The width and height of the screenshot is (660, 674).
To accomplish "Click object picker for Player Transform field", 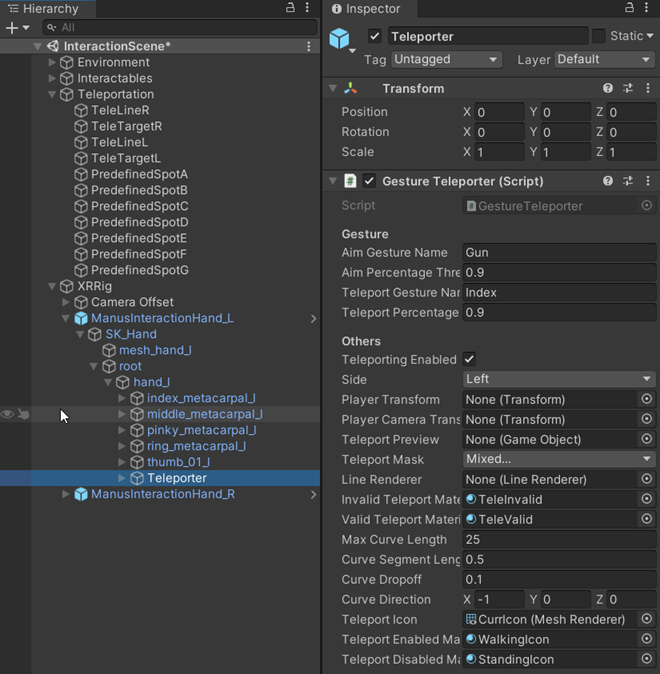I will coord(647,400).
